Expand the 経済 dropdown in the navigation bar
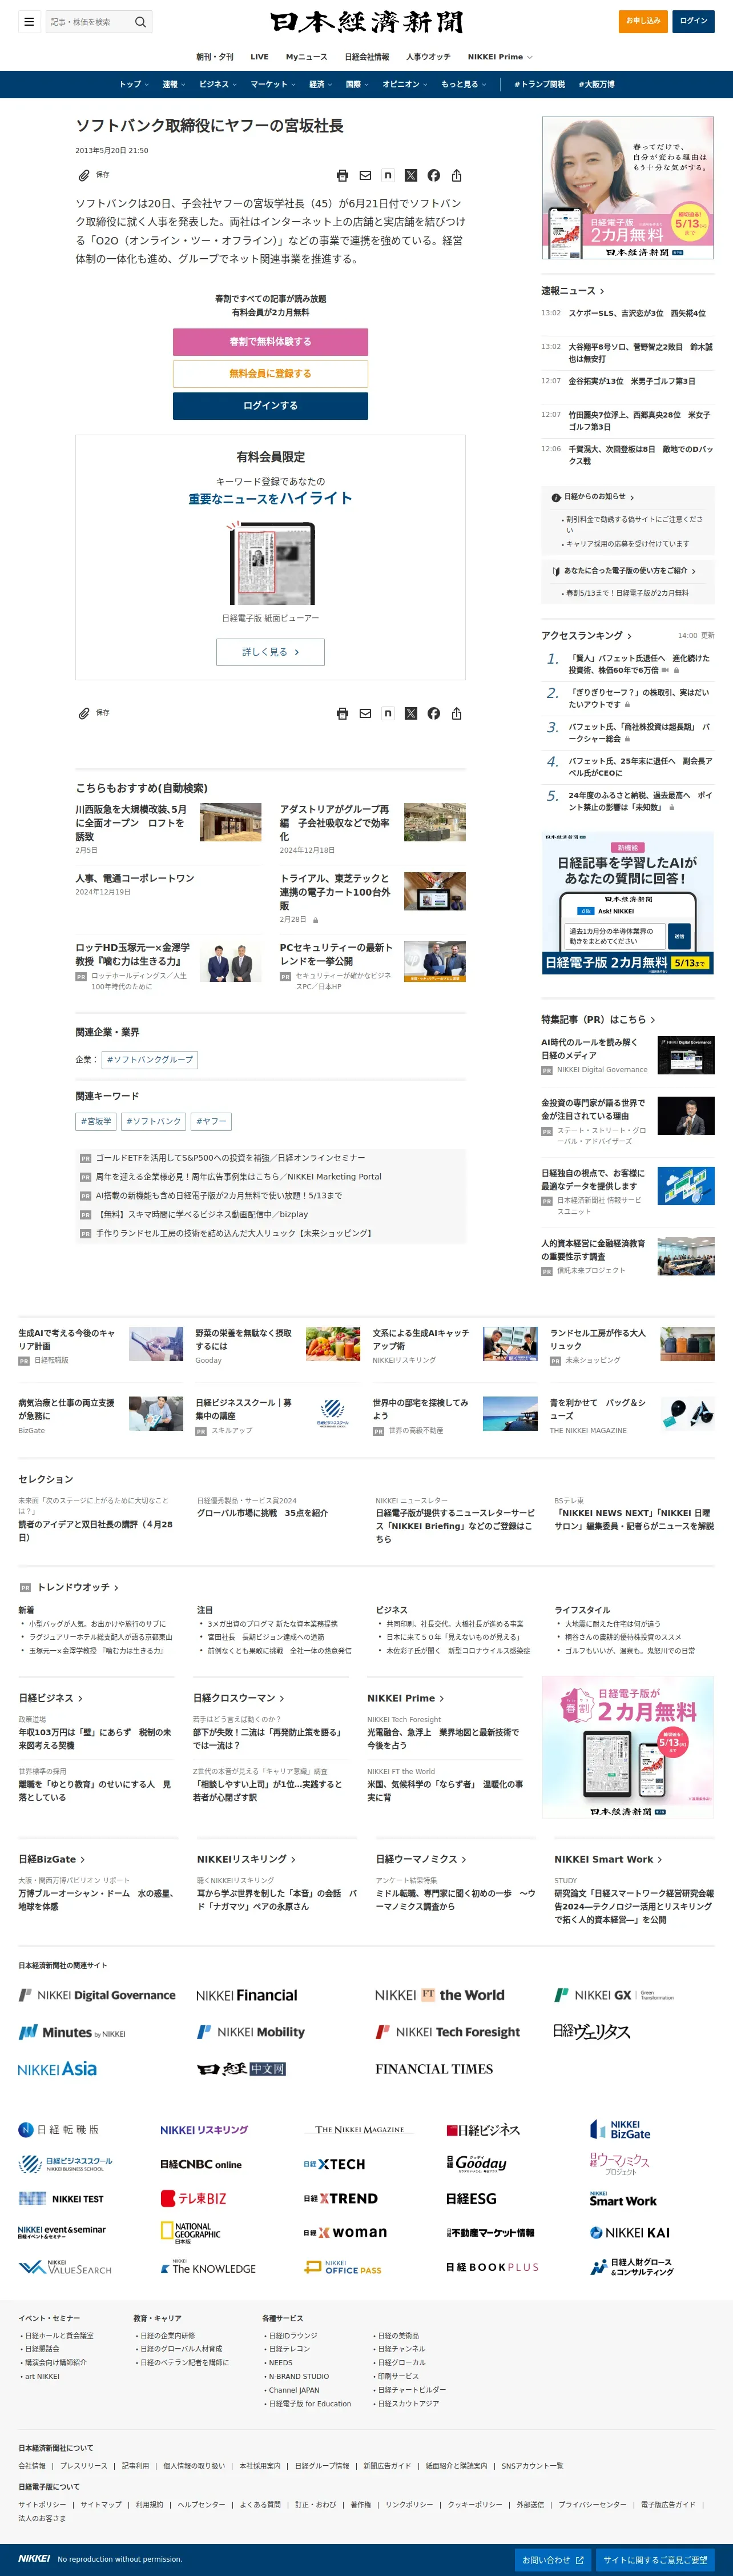This screenshot has height=2576, width=733. (x=321, y=84)
